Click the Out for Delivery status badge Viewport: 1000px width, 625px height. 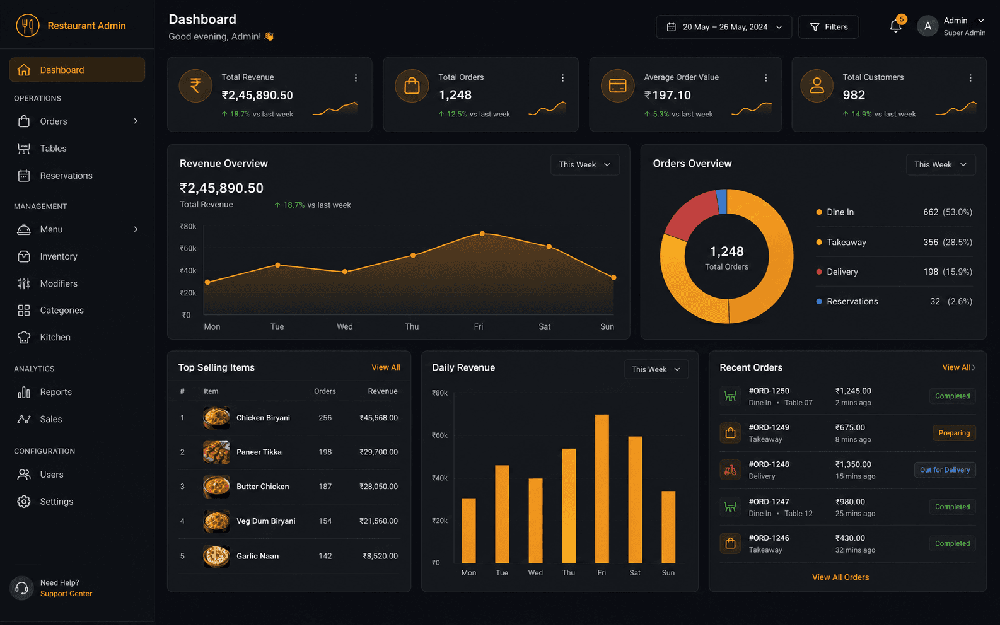[x=945, y=470]
